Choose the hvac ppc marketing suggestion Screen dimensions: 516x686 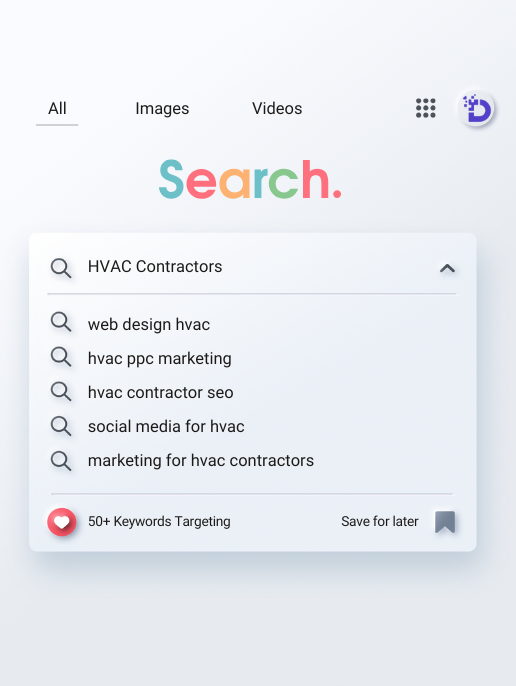click(160, 359)
